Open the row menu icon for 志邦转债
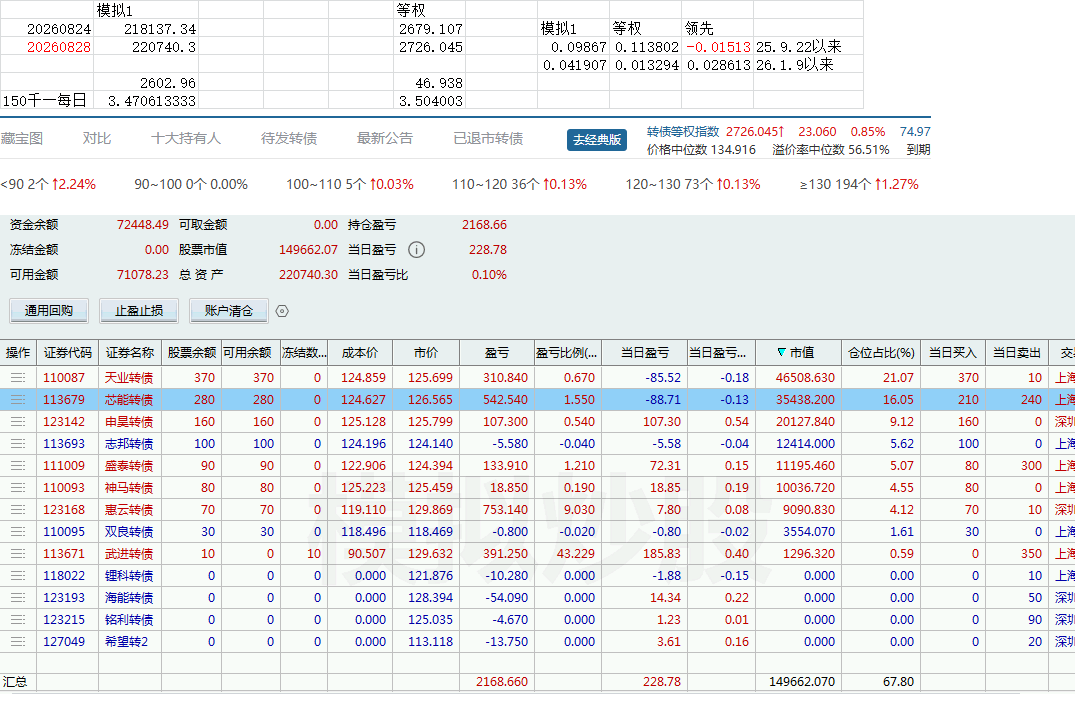 click(18, 444)
